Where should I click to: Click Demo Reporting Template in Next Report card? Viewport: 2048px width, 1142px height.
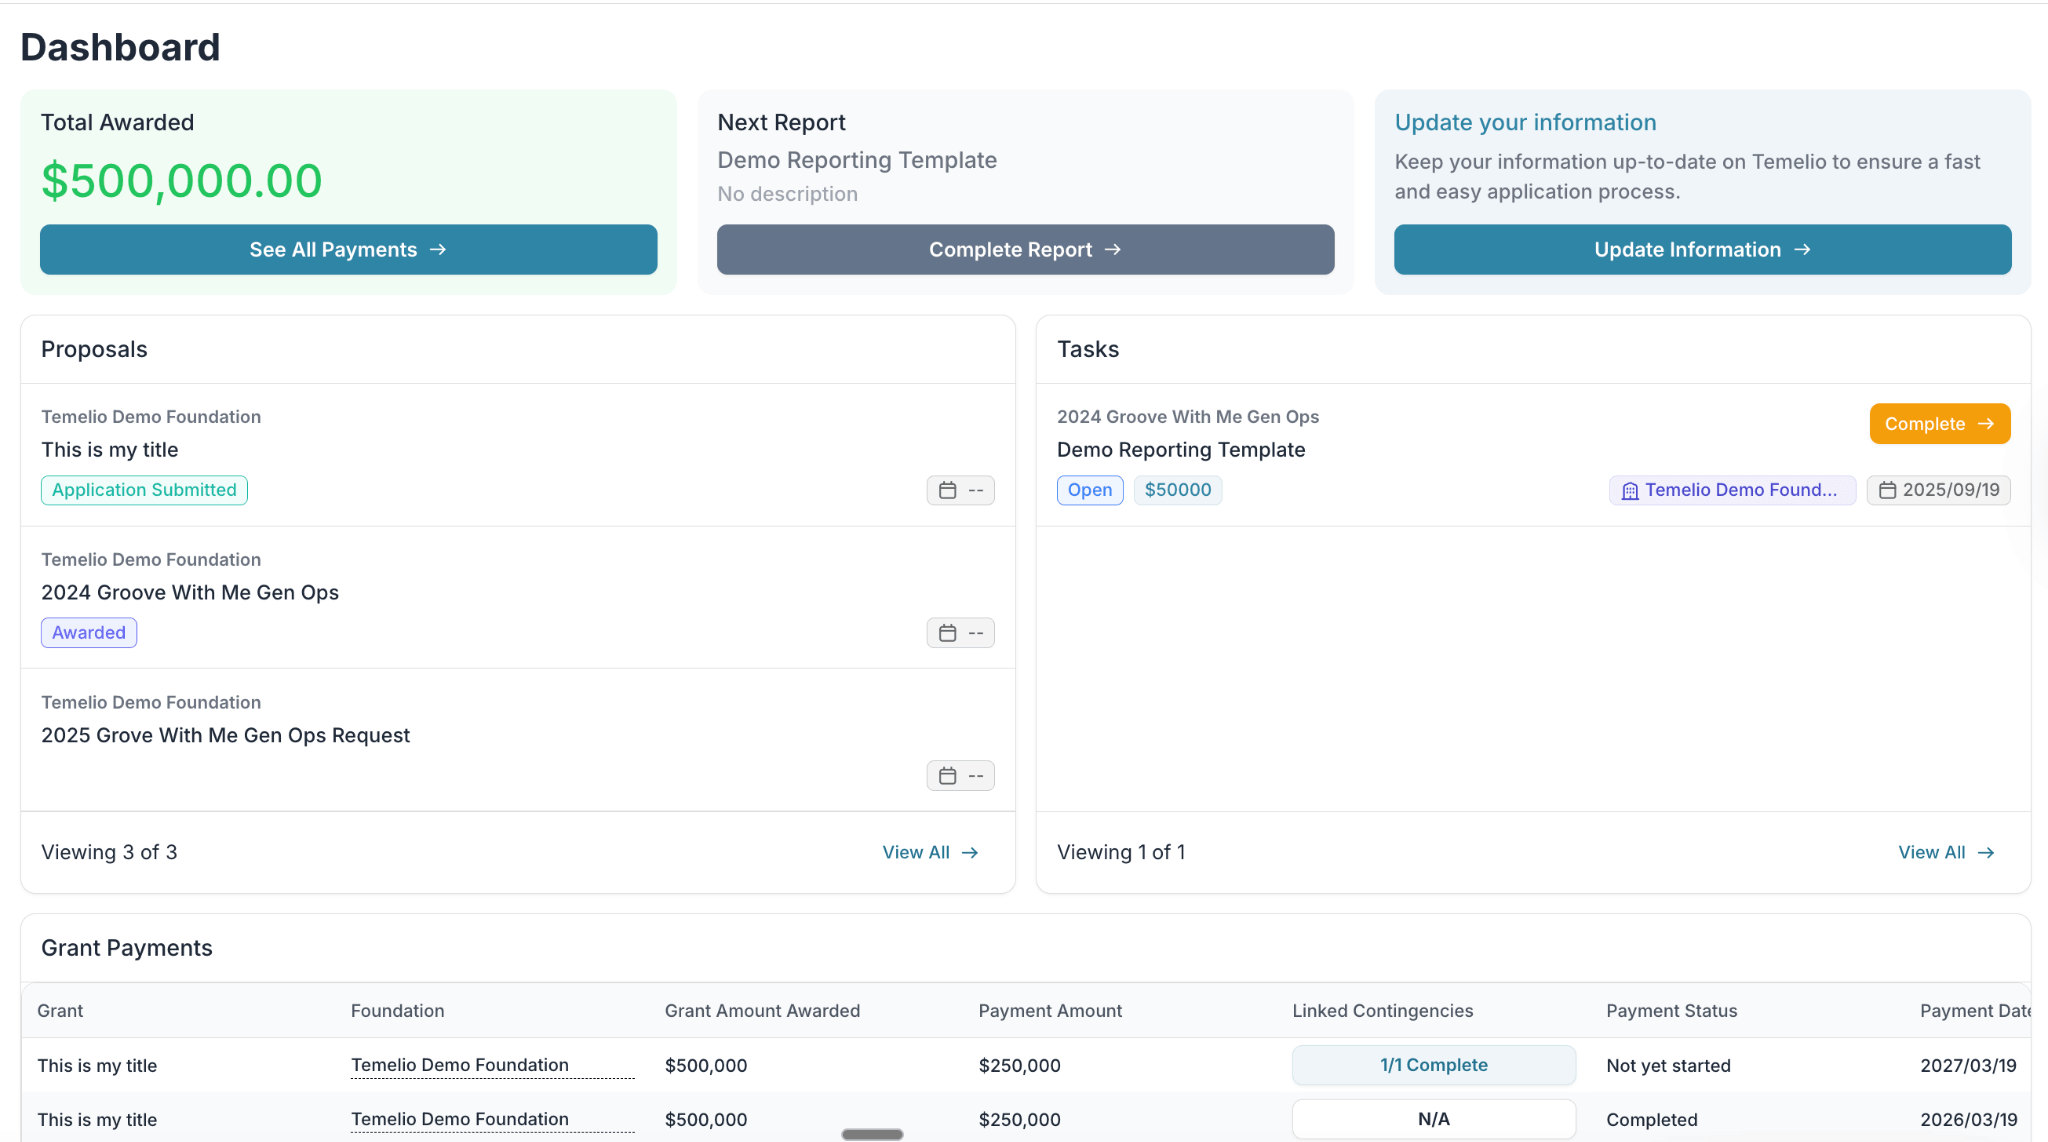[857, 160]
